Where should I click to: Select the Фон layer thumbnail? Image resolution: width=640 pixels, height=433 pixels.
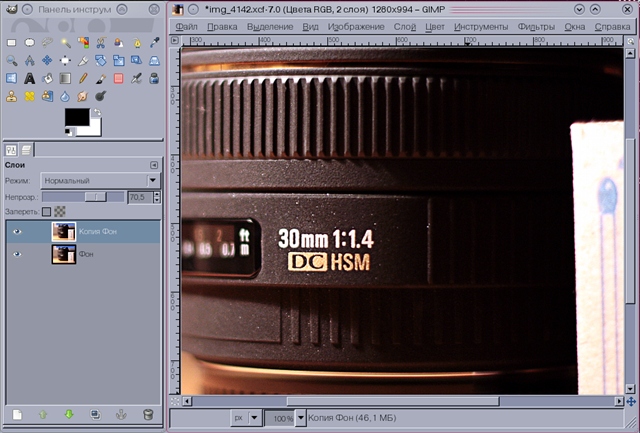[63, 255]
